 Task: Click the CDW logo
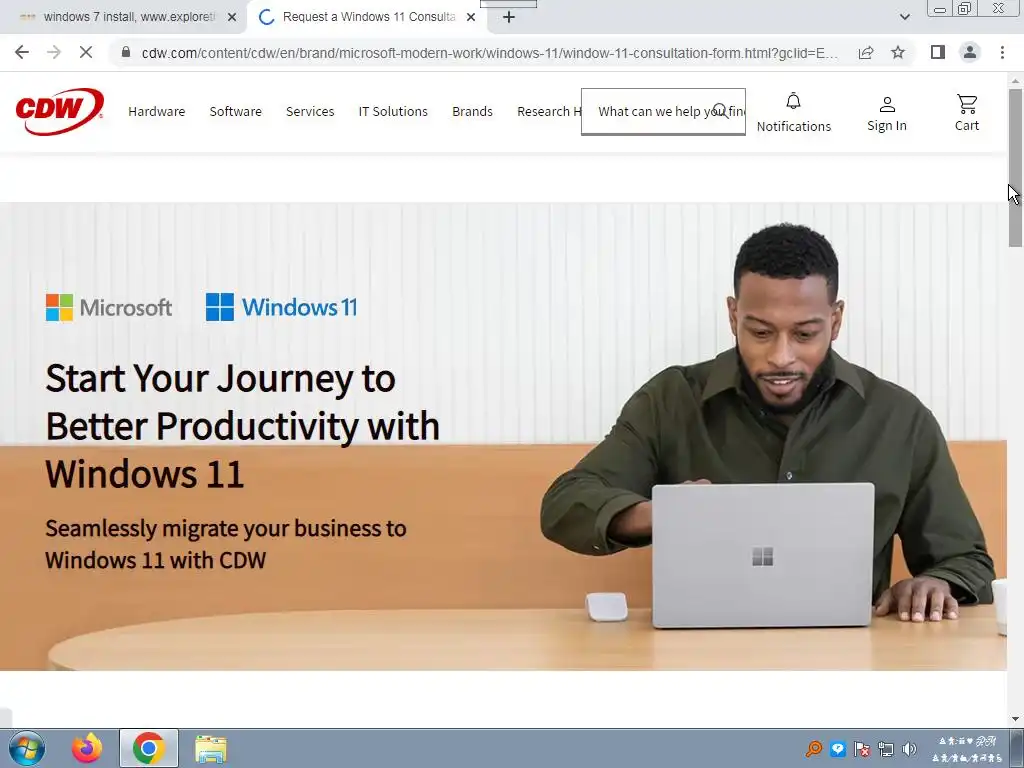[59, 112]
